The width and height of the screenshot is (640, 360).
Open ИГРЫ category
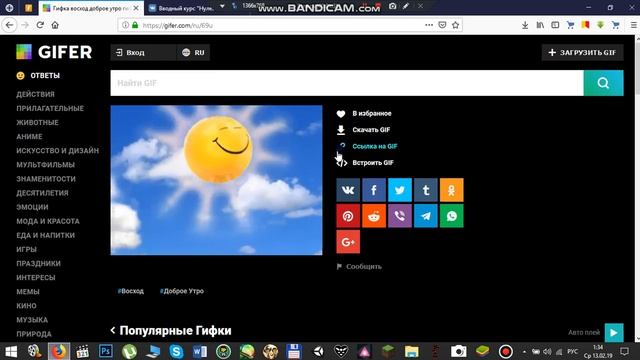[26, 249]
